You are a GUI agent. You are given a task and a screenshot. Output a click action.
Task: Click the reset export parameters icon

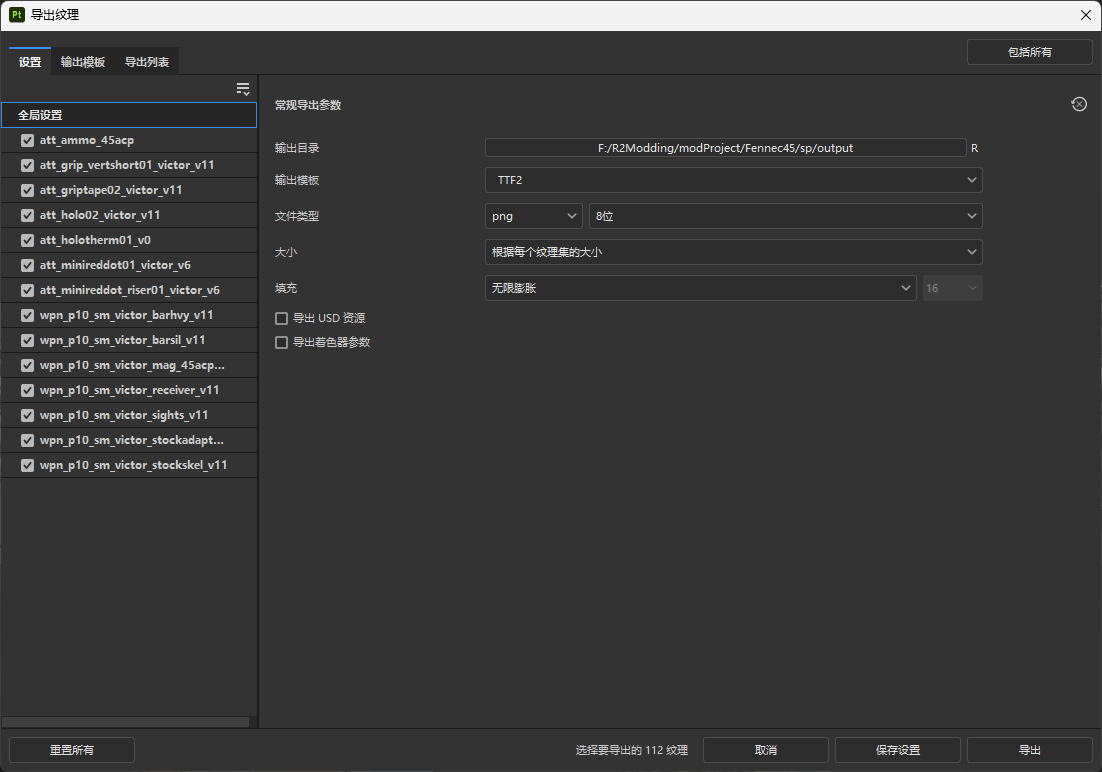pyautogui.click(x=1079, y=104)
